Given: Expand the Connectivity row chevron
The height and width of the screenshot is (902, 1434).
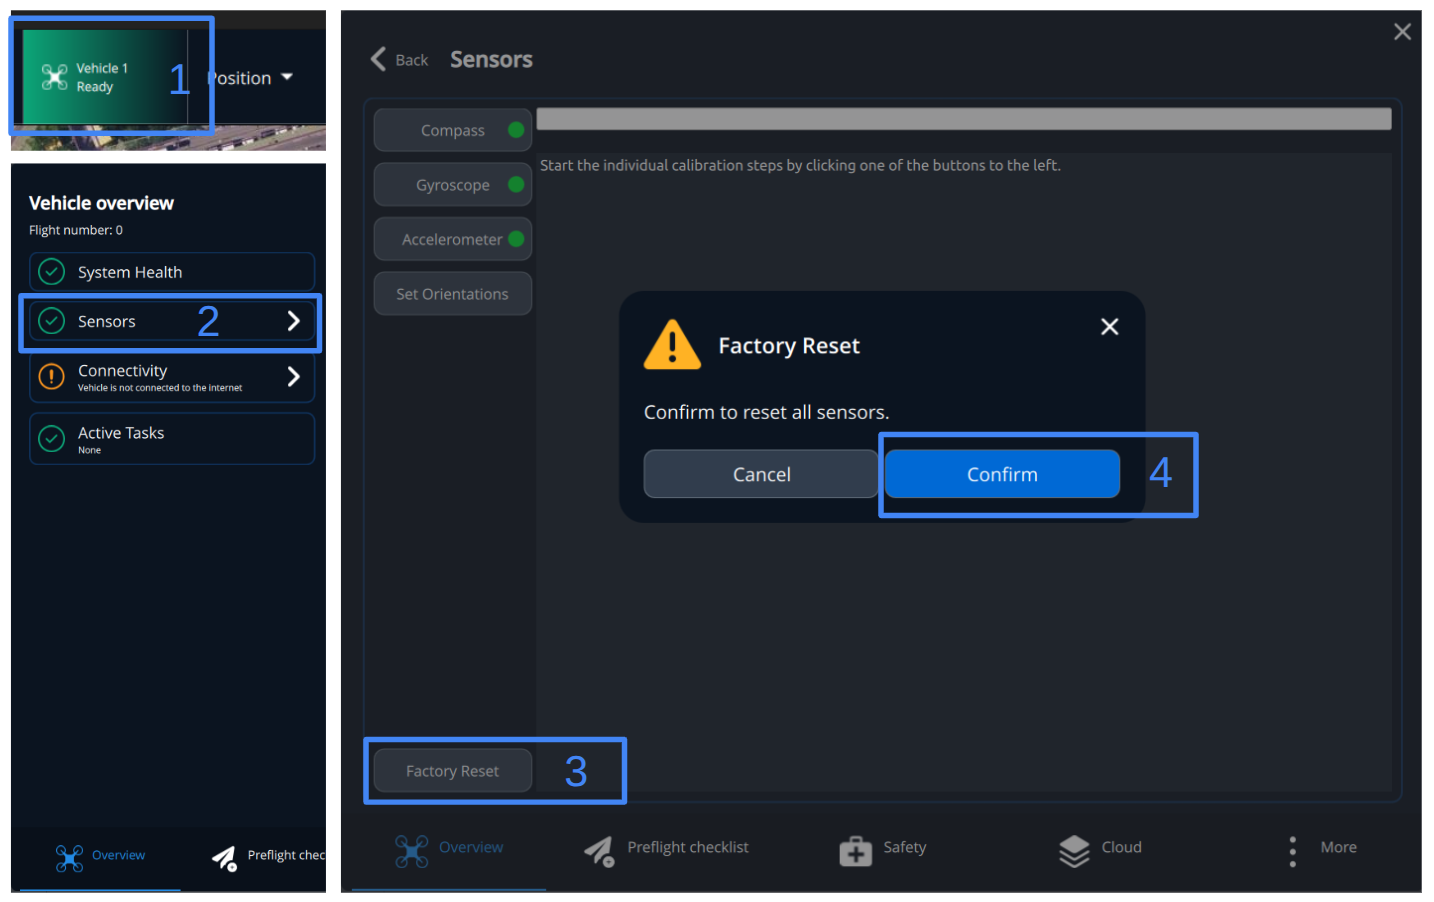Looking at the screenshot, I should click(x=293, y=376).
